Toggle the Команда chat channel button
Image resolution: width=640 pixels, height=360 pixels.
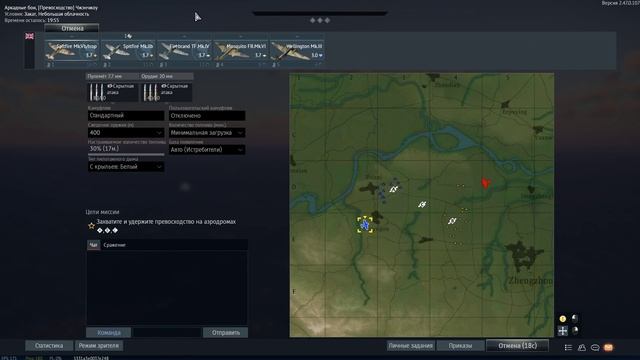(x=109, y=333)
